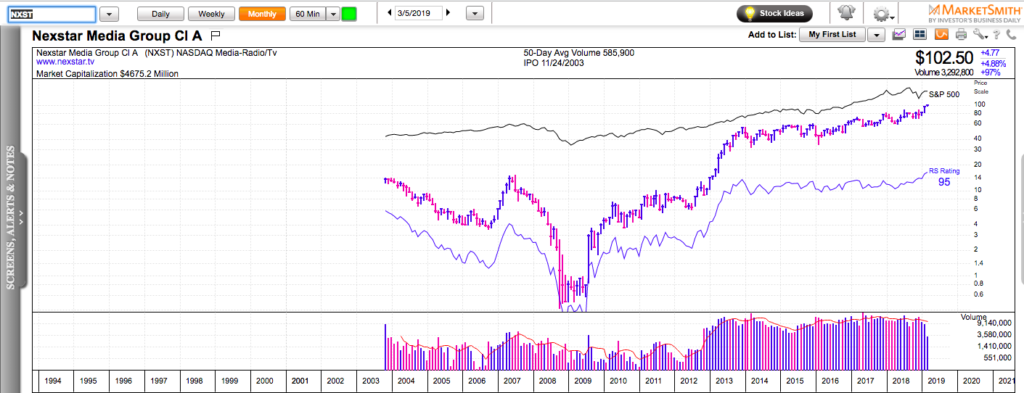This screenshot has height=393, width=1024.
Task: Expand the Add to List dropdown arrow
Action: point(876,35)
